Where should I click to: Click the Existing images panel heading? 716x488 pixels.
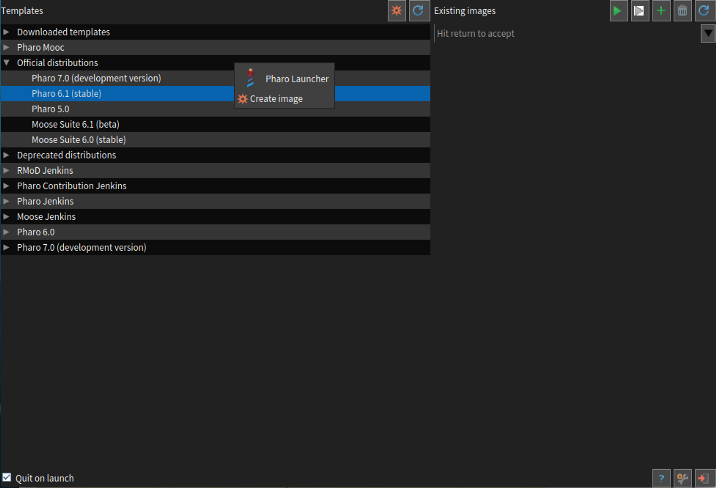(464, 10)
